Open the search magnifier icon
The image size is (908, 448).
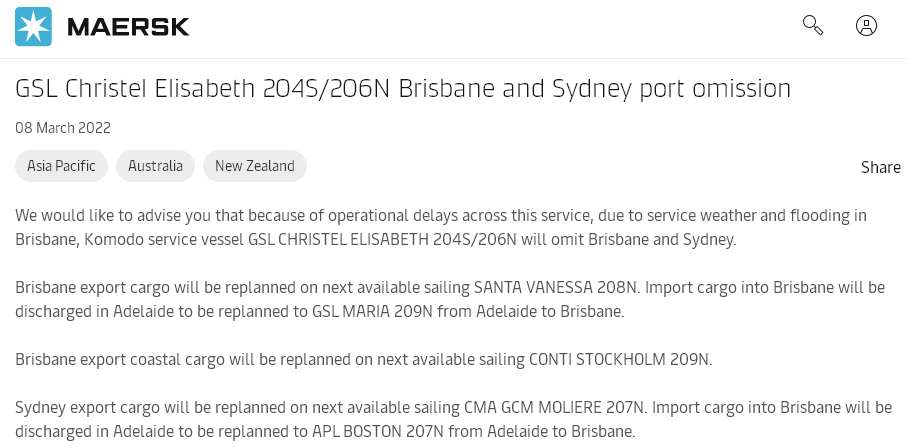click(x=813, y=26)
